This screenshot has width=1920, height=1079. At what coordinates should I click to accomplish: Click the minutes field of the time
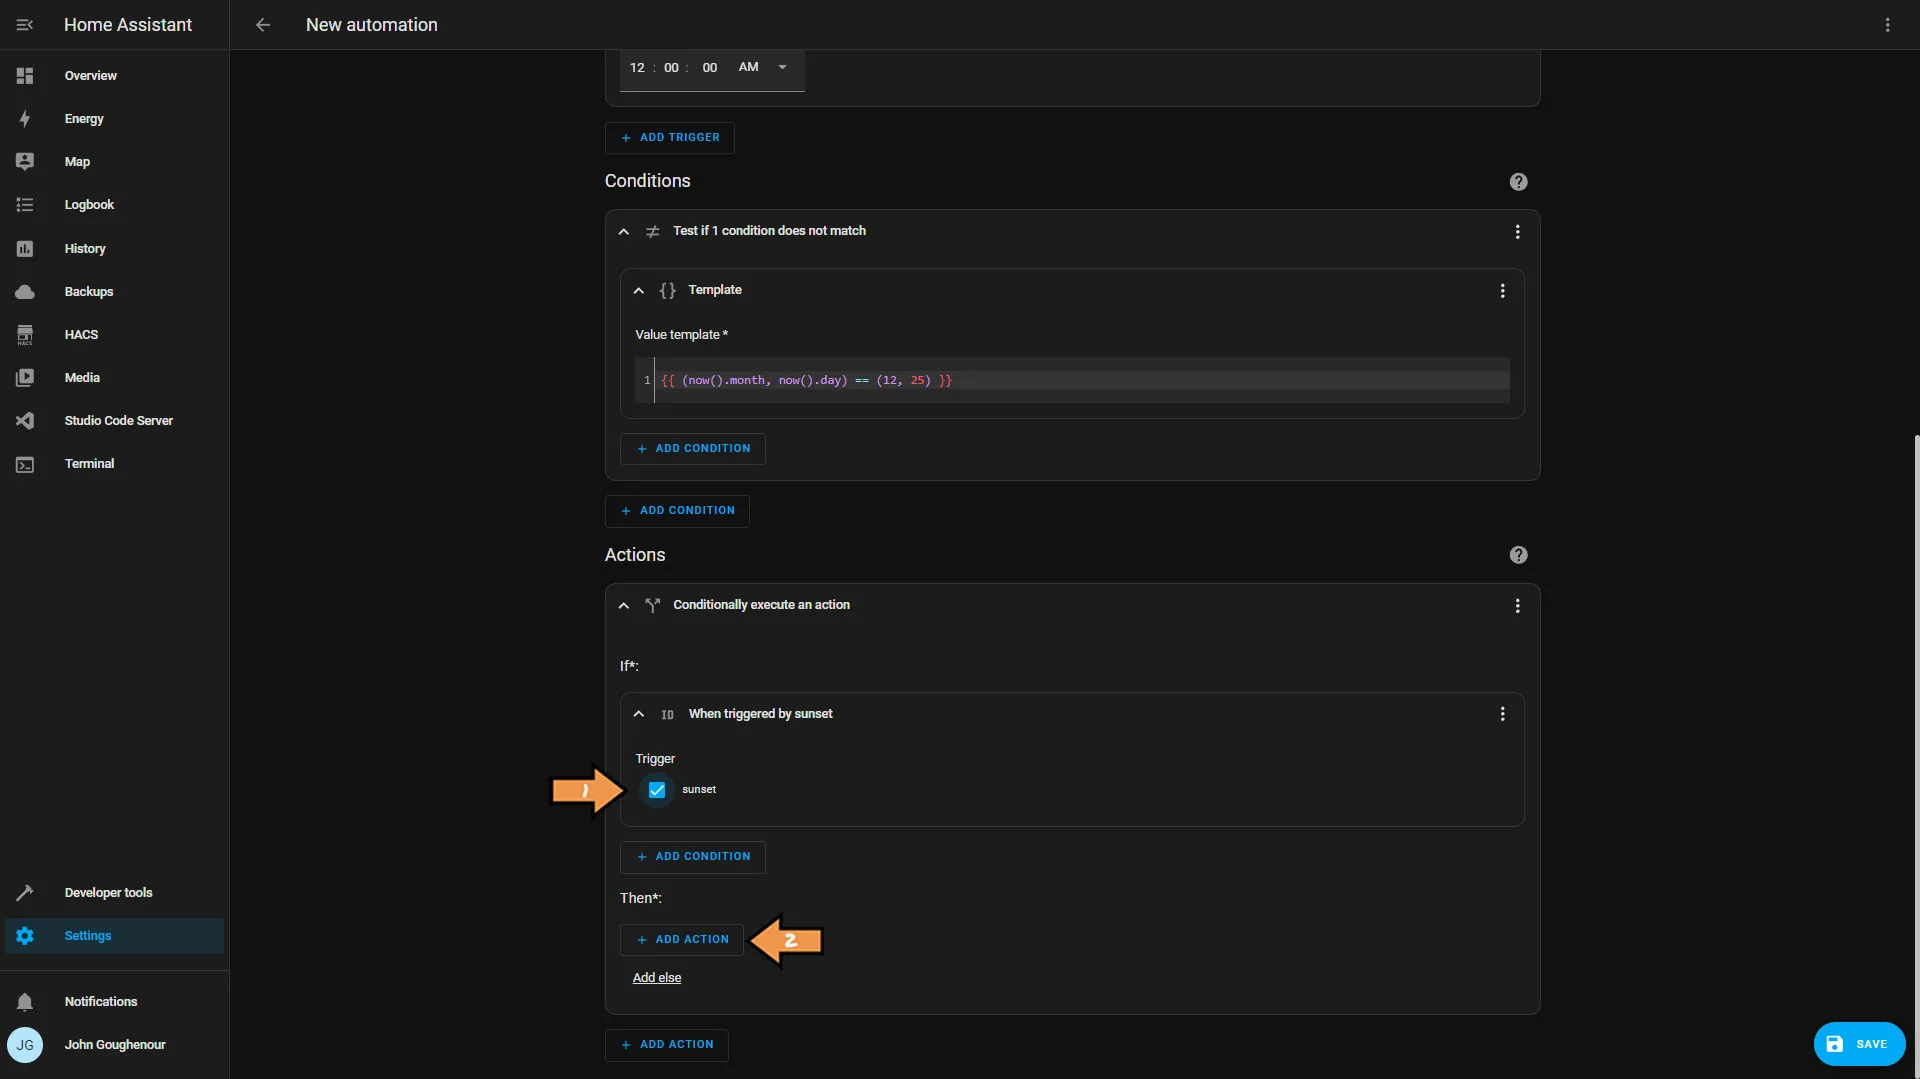(x=671, y=68)
